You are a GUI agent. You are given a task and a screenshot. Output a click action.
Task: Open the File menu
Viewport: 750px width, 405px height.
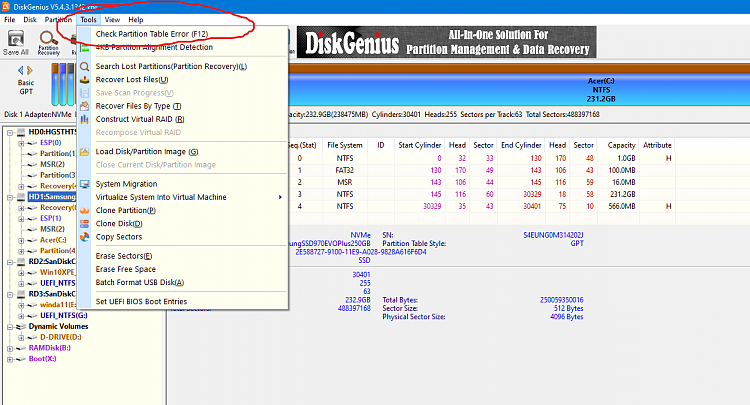coord(10,20)
